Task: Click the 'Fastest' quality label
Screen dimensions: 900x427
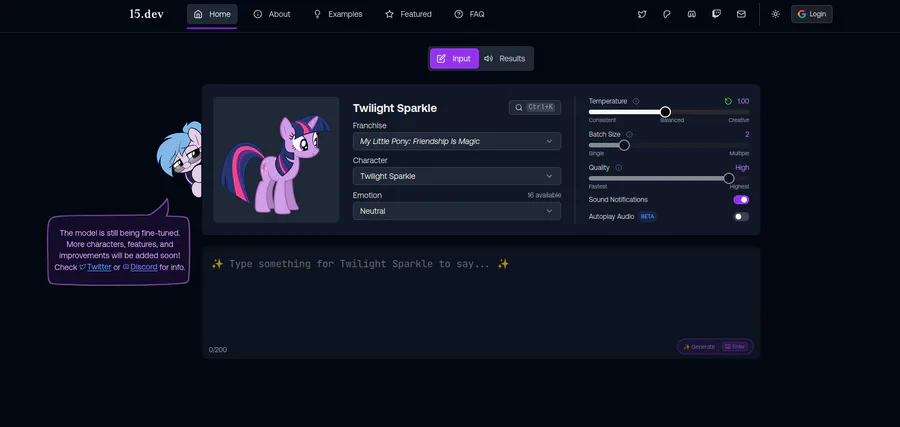Action: click(x=598, y=187)
